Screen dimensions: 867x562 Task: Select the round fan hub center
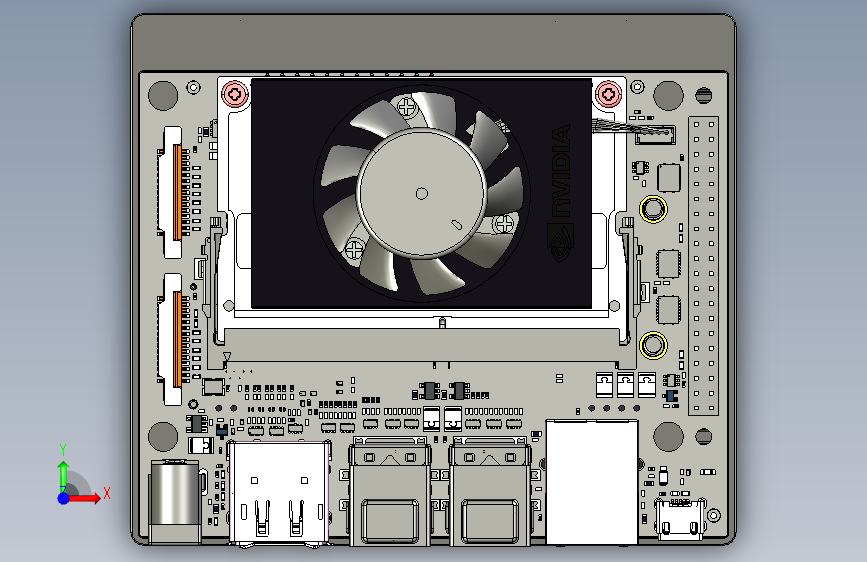(x=422, y=193)
